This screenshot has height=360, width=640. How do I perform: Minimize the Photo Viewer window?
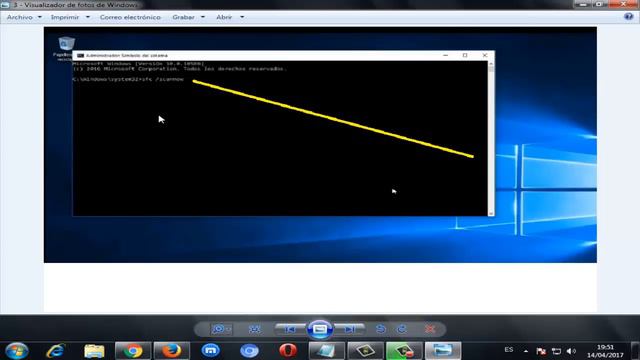click(583, 4)
